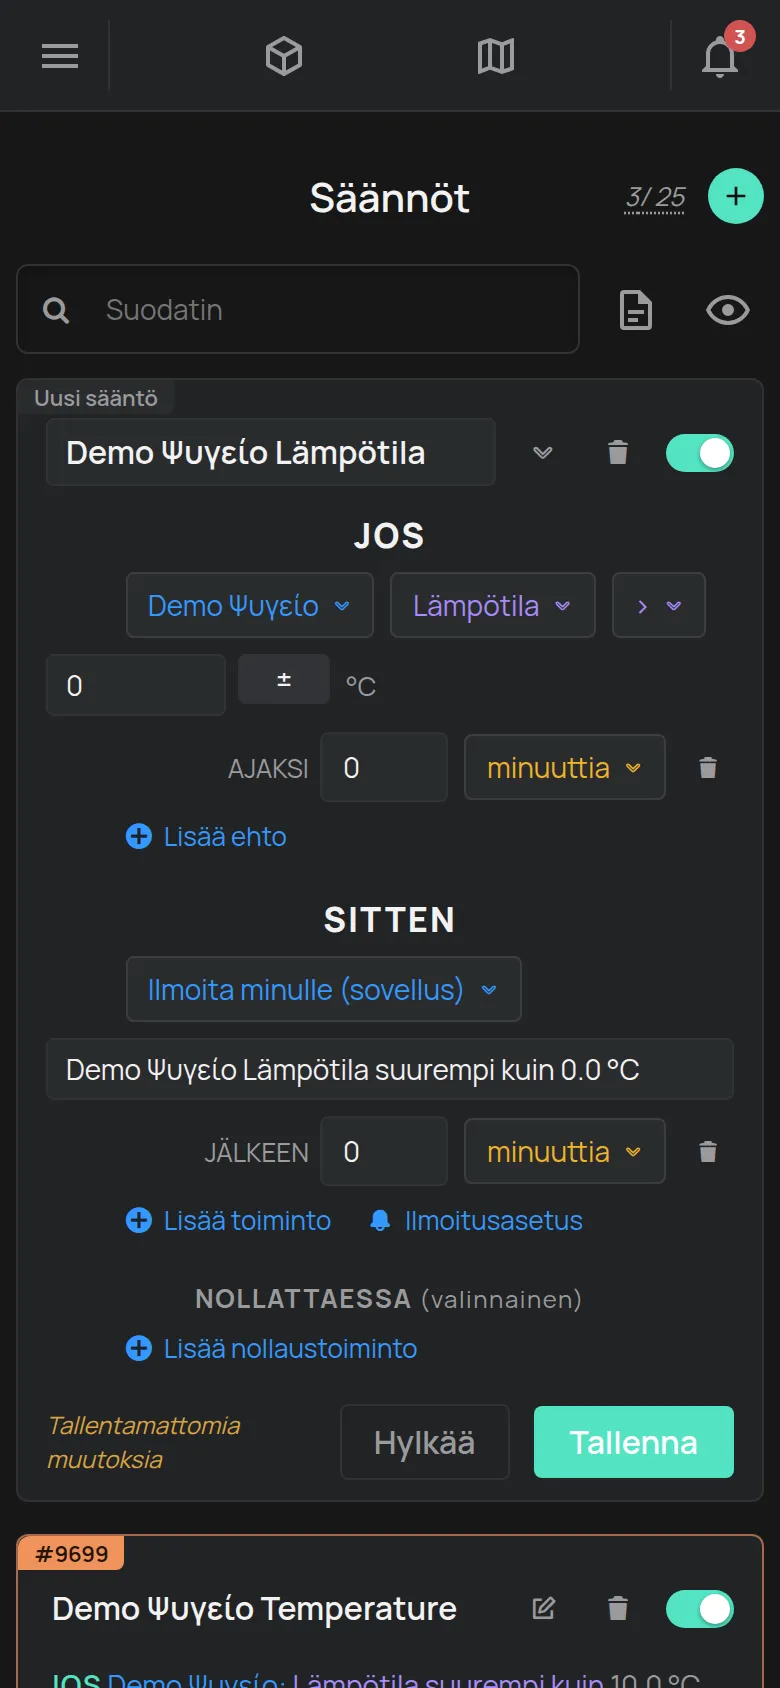Screen dimensions: 780x1688
Task: Toggle the Demo Ψυγείο Temperature rule switch
Action: pos(700,1609)
